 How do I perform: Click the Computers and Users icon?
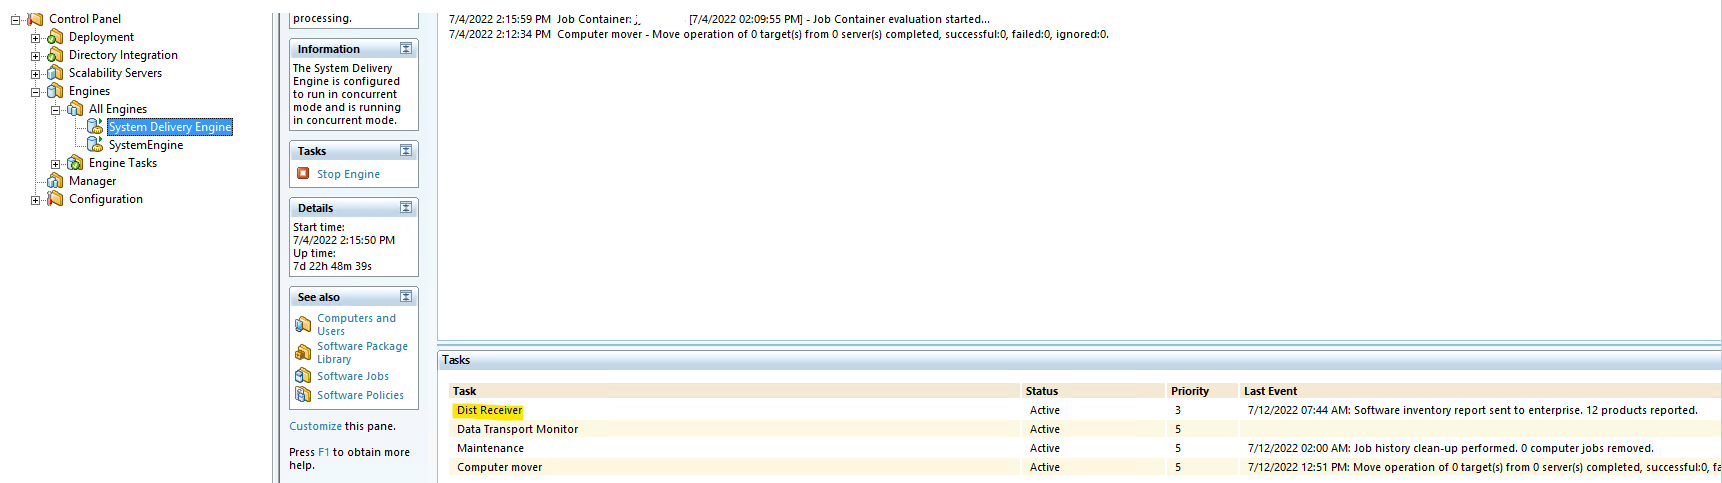click(303, 325)
